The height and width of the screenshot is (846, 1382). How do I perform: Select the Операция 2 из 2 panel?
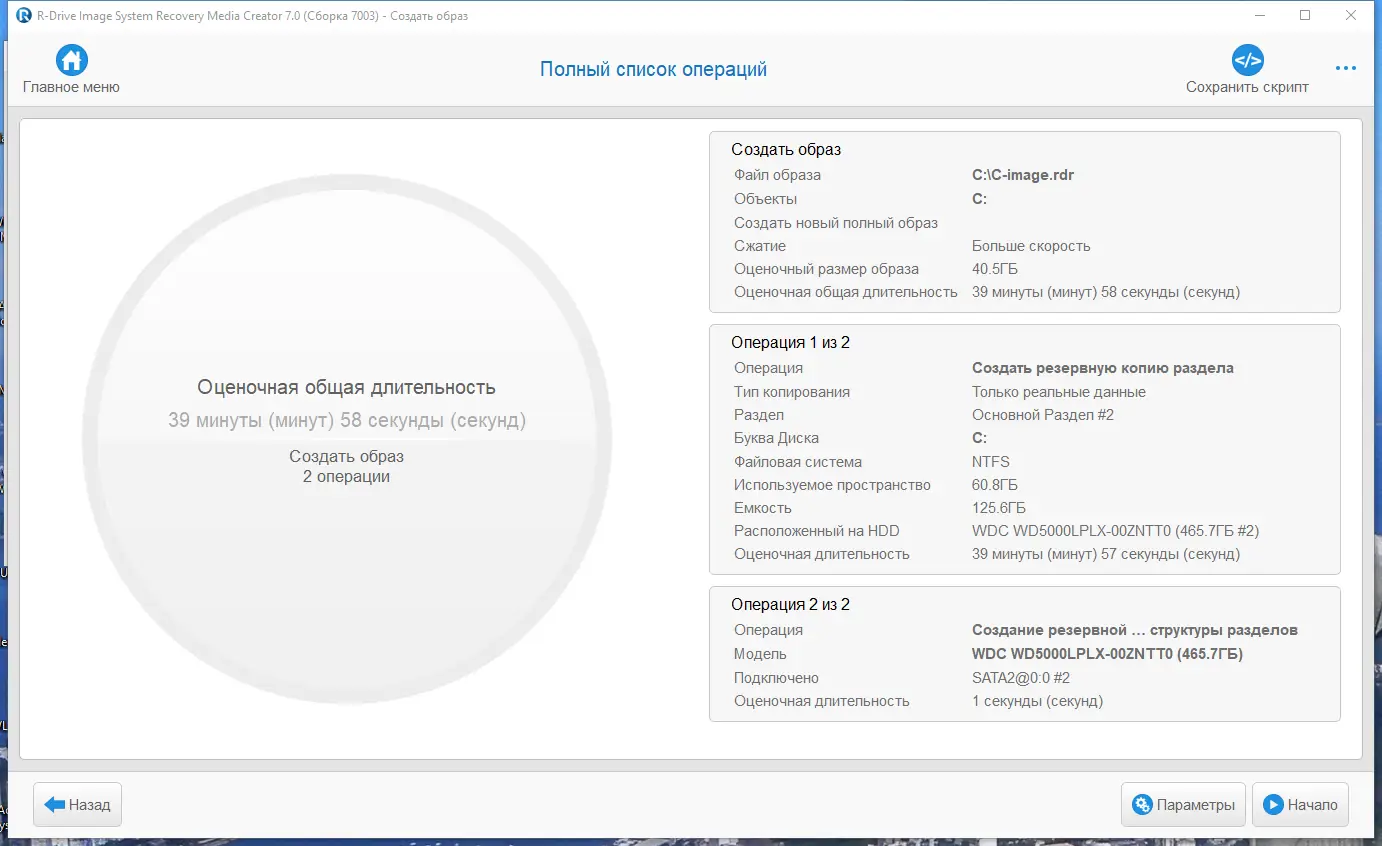point(1024,653)
